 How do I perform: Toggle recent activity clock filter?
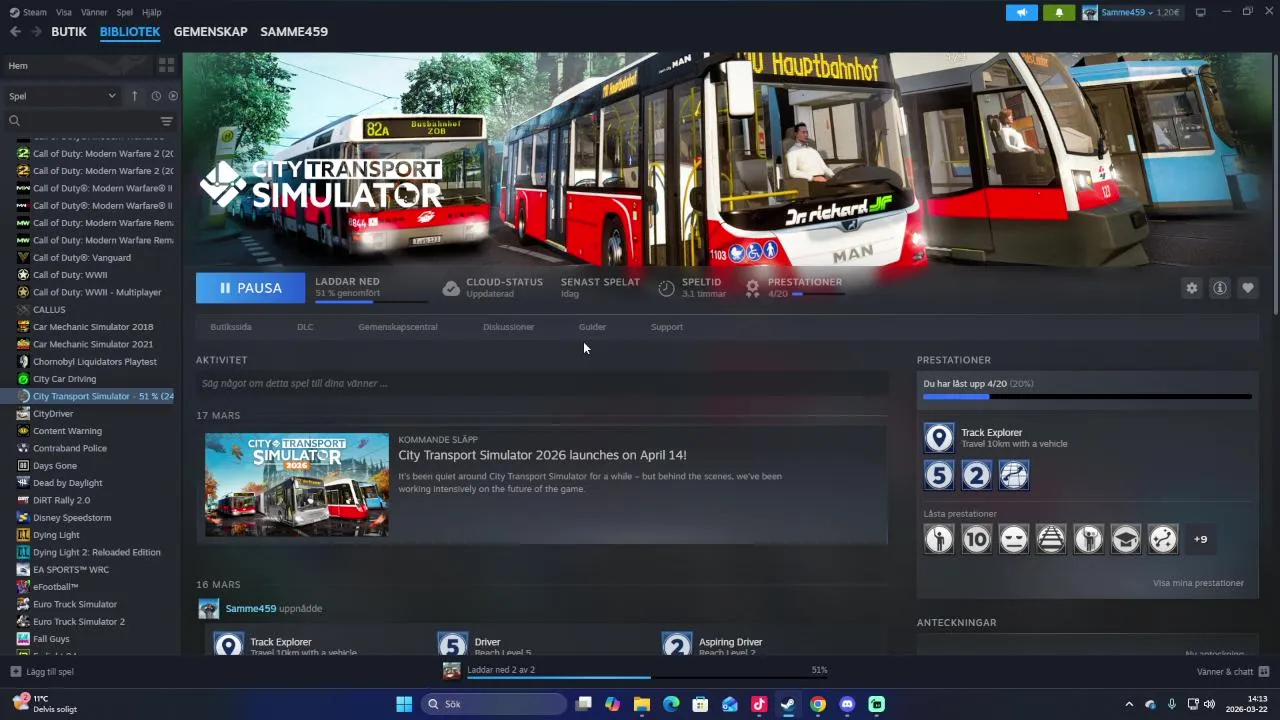156,96
